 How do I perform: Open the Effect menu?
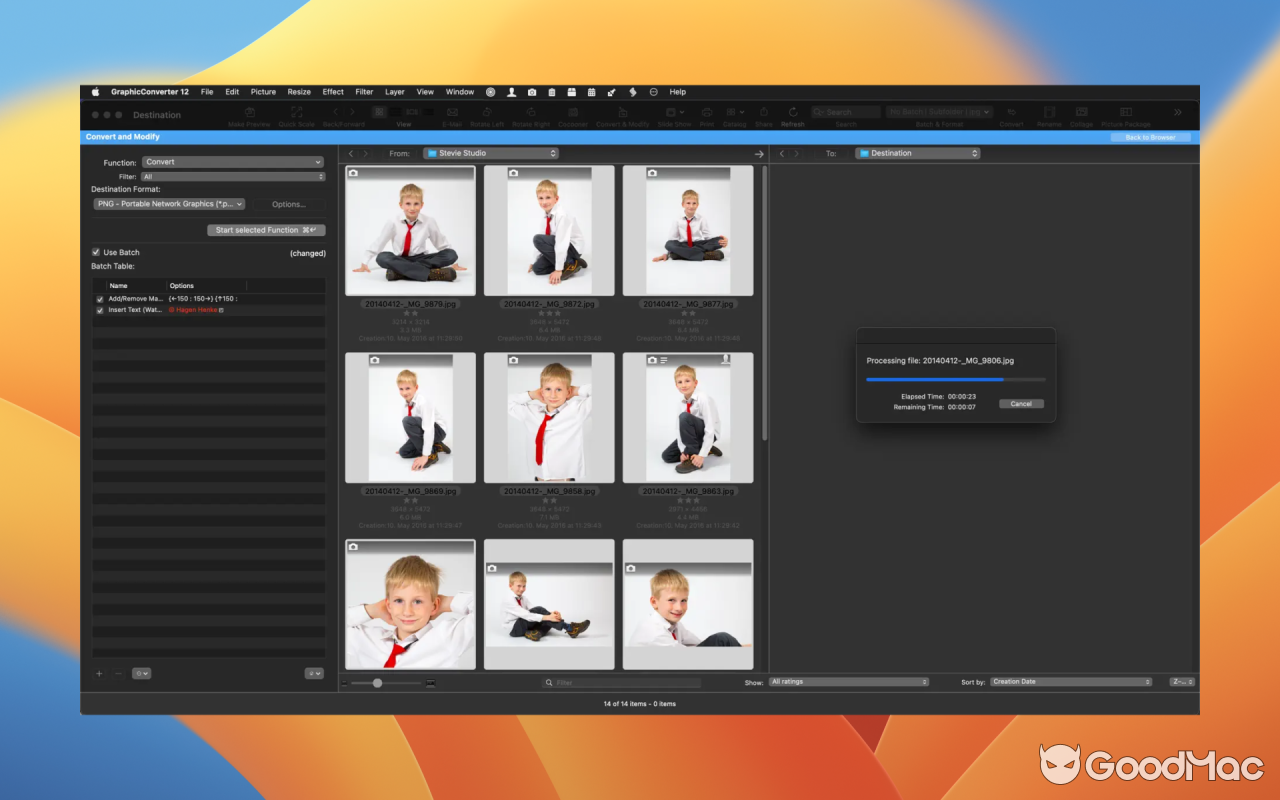pyautogui.click(x=332, y=91)
